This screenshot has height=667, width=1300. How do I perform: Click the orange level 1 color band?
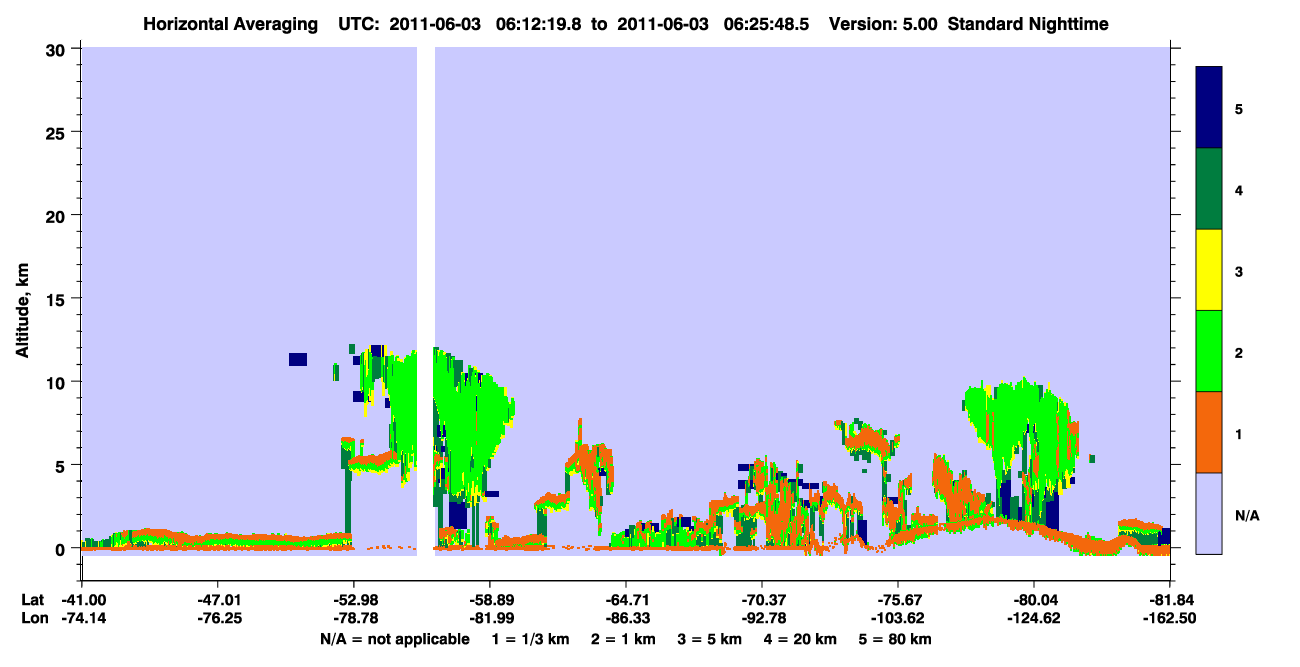pos(1209,432)
